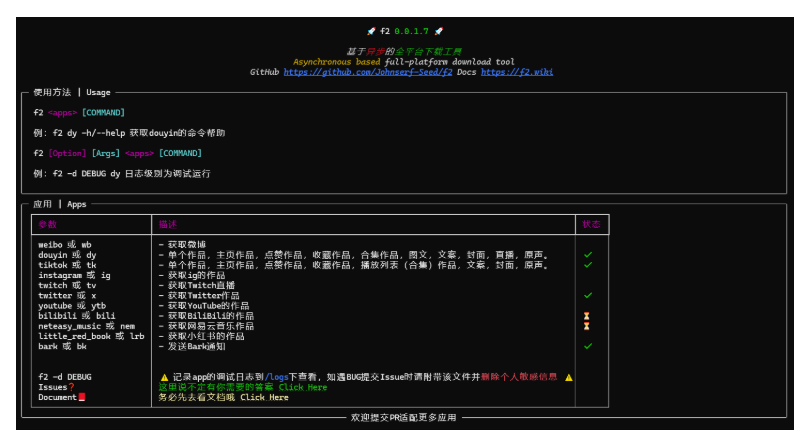Click the red text '删除个人敏感信息'

(x=519, y=377)
